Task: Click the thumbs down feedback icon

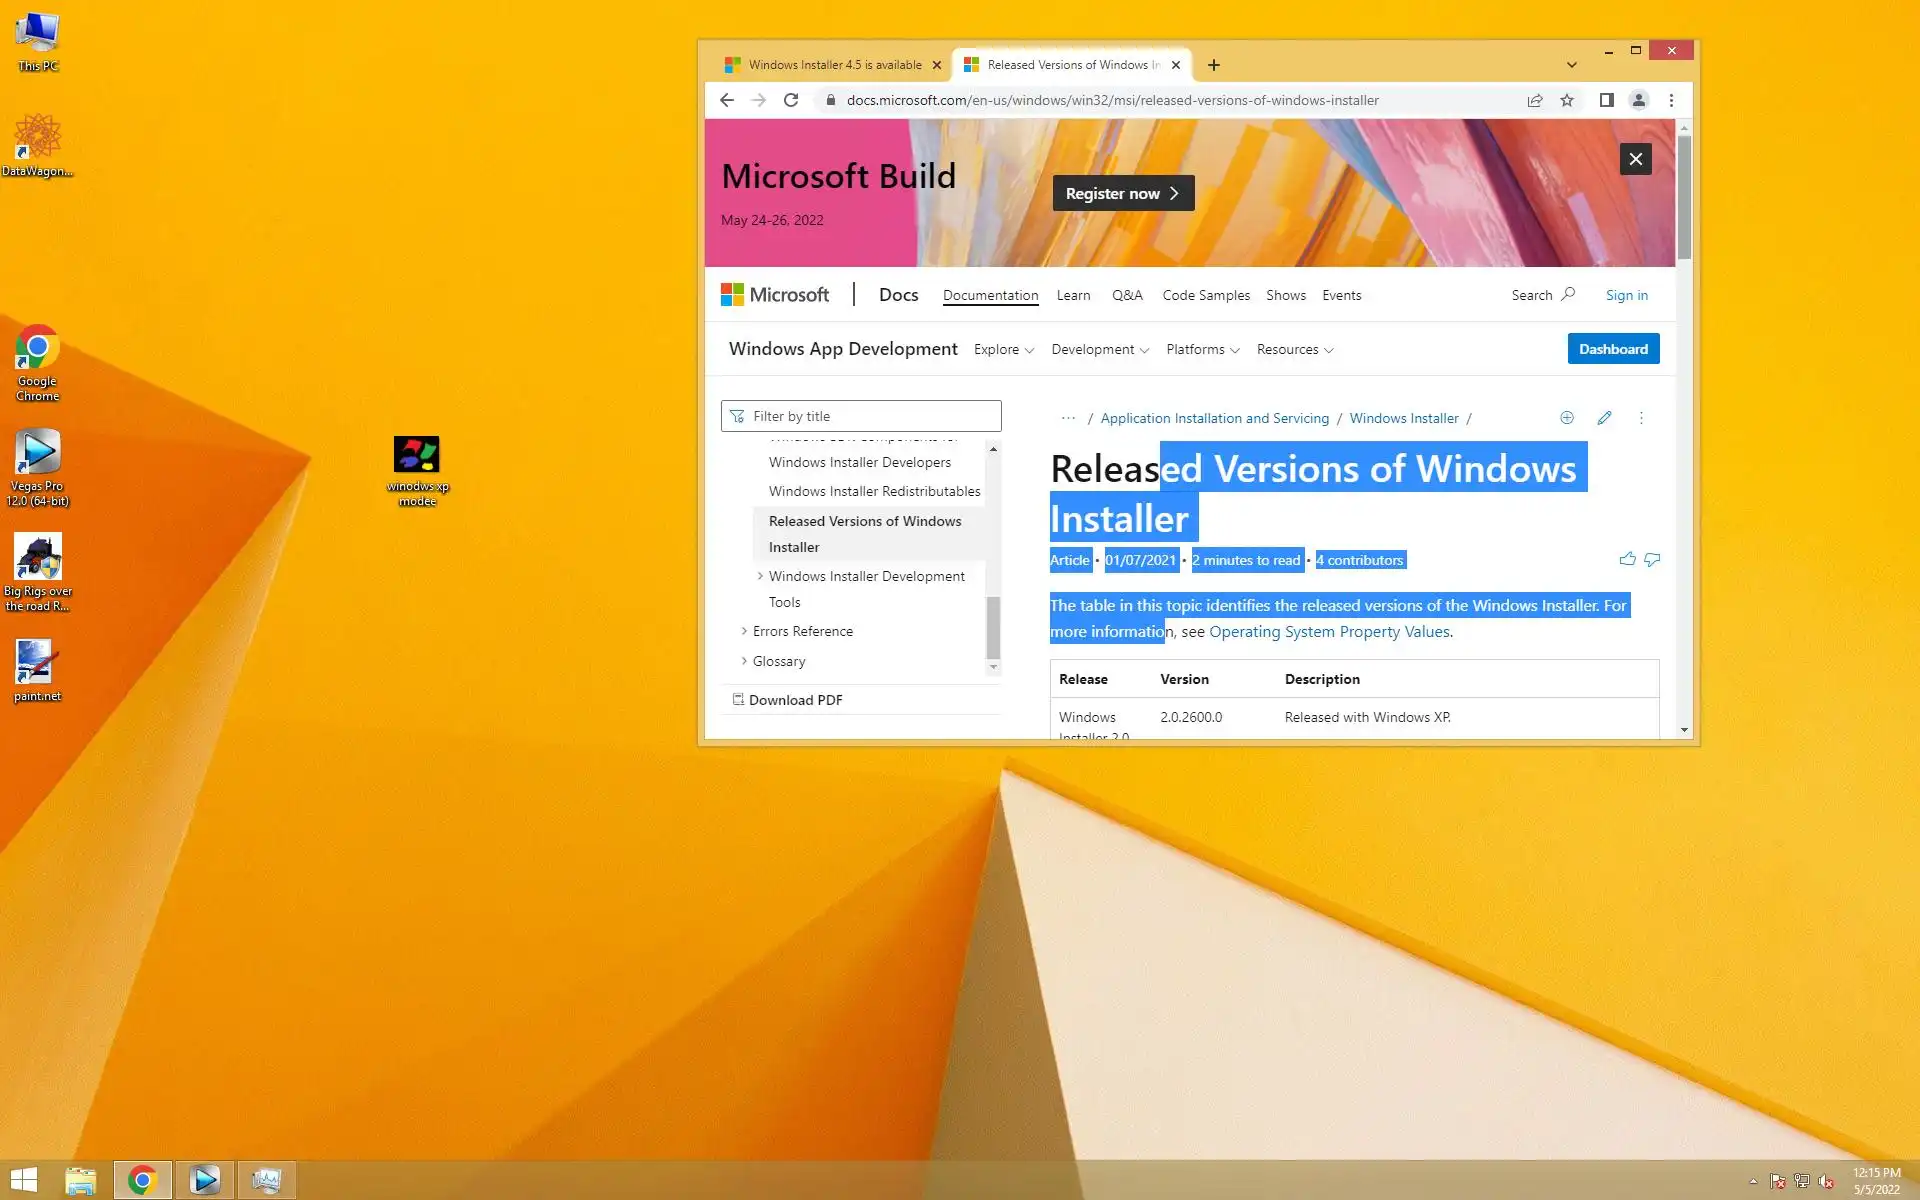Action: (1652, 559)
